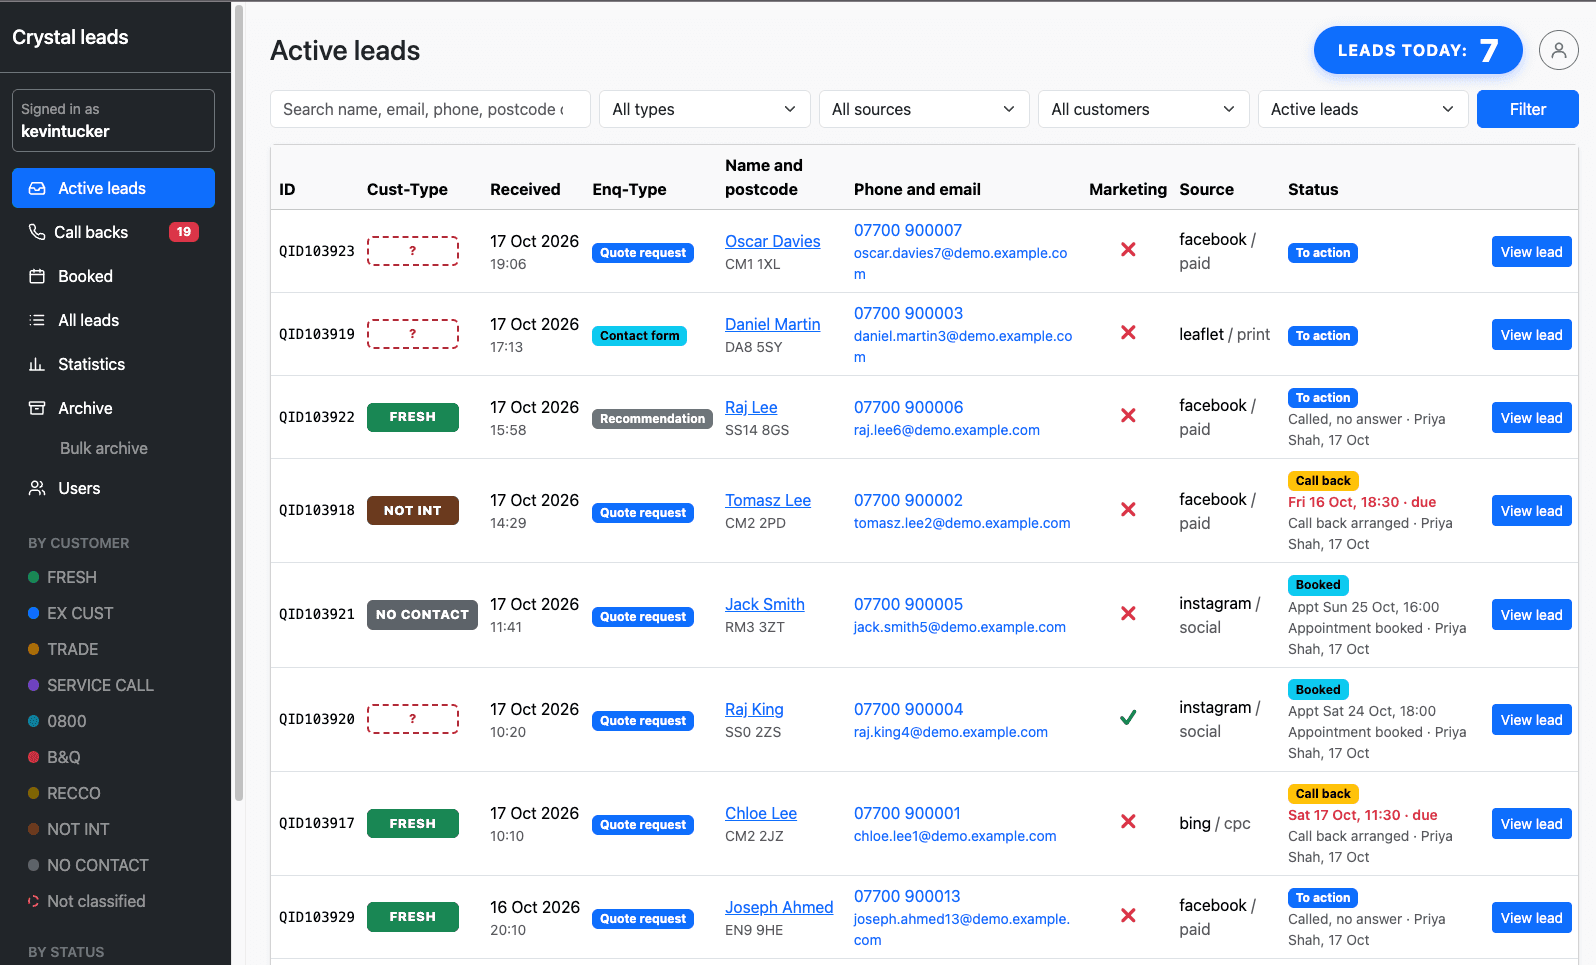Click the Users people icon
Viewport: 1596px width, 965px height.
pos(37,488)
